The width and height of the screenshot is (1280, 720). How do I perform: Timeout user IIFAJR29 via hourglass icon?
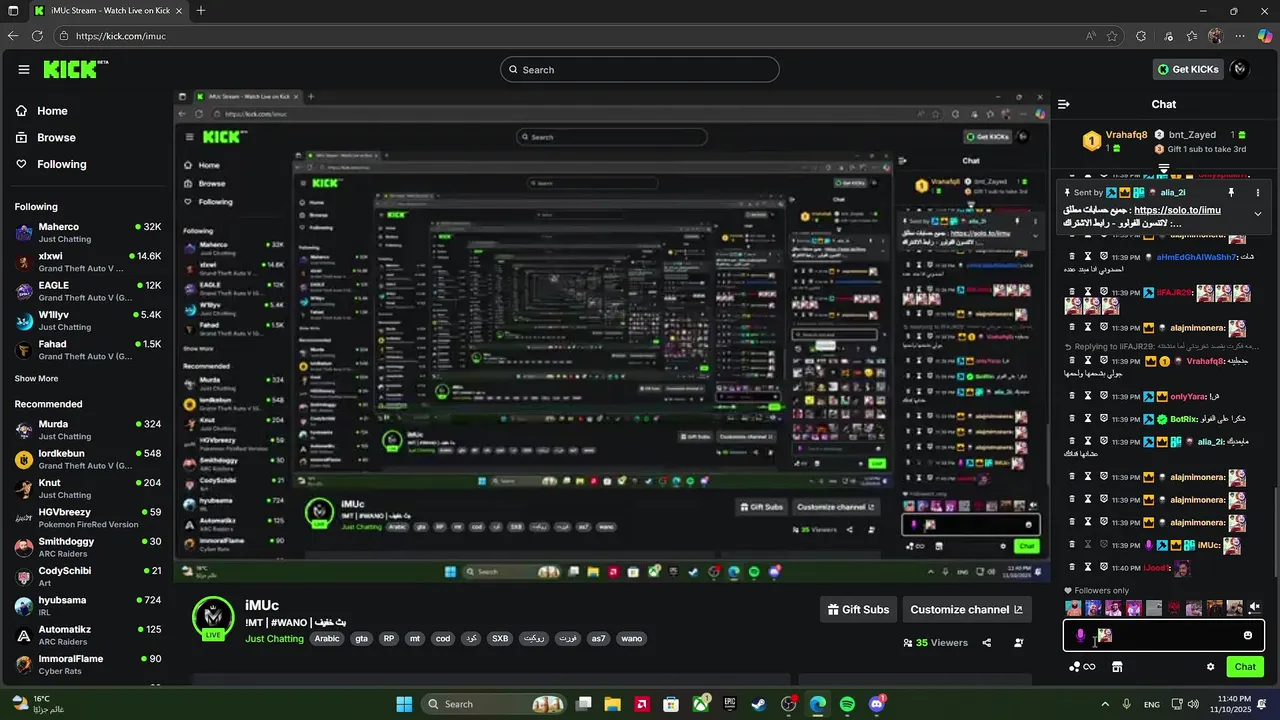[x=1088, y=293]
